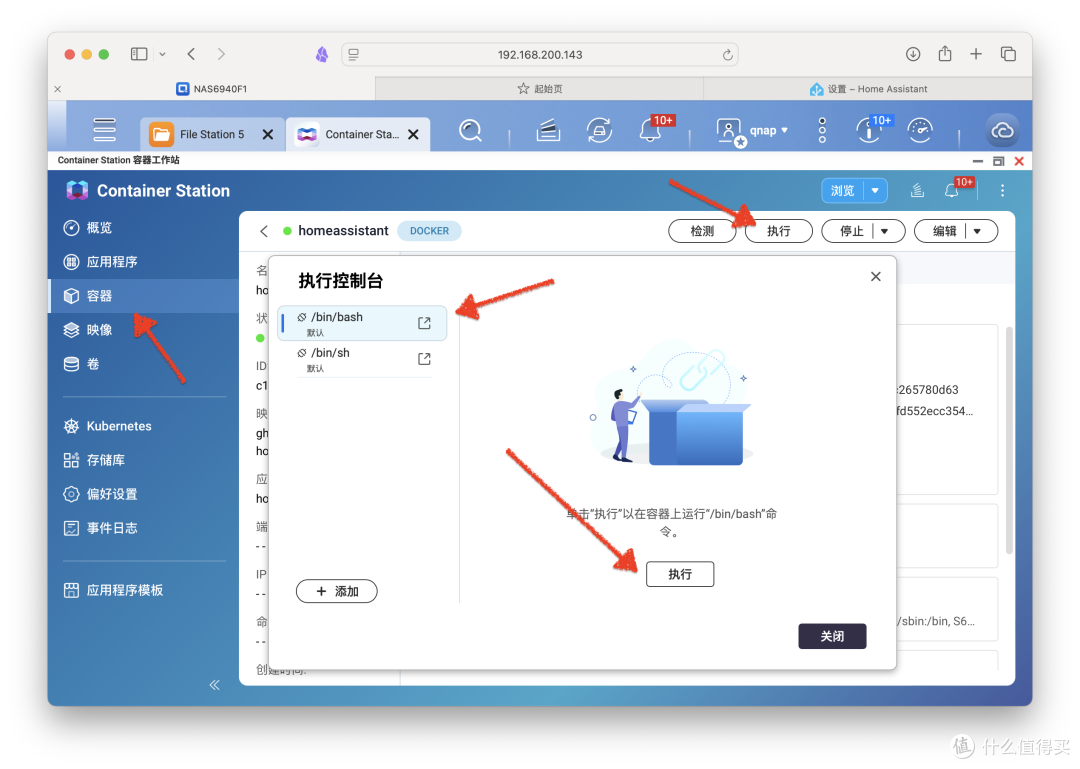Click Safari share icon
The height and width of the screenshot is (769, 1080).
(945, 53)
